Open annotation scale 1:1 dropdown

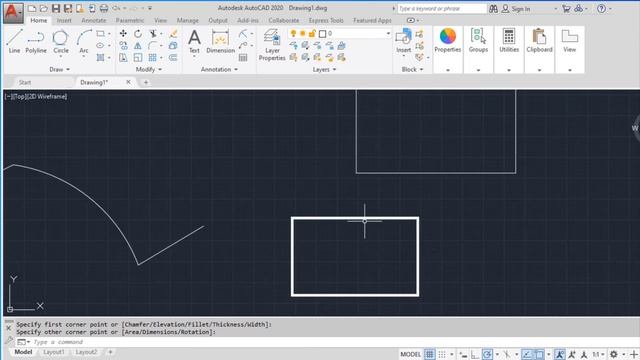pyautogui.click(x=598, y=354)
